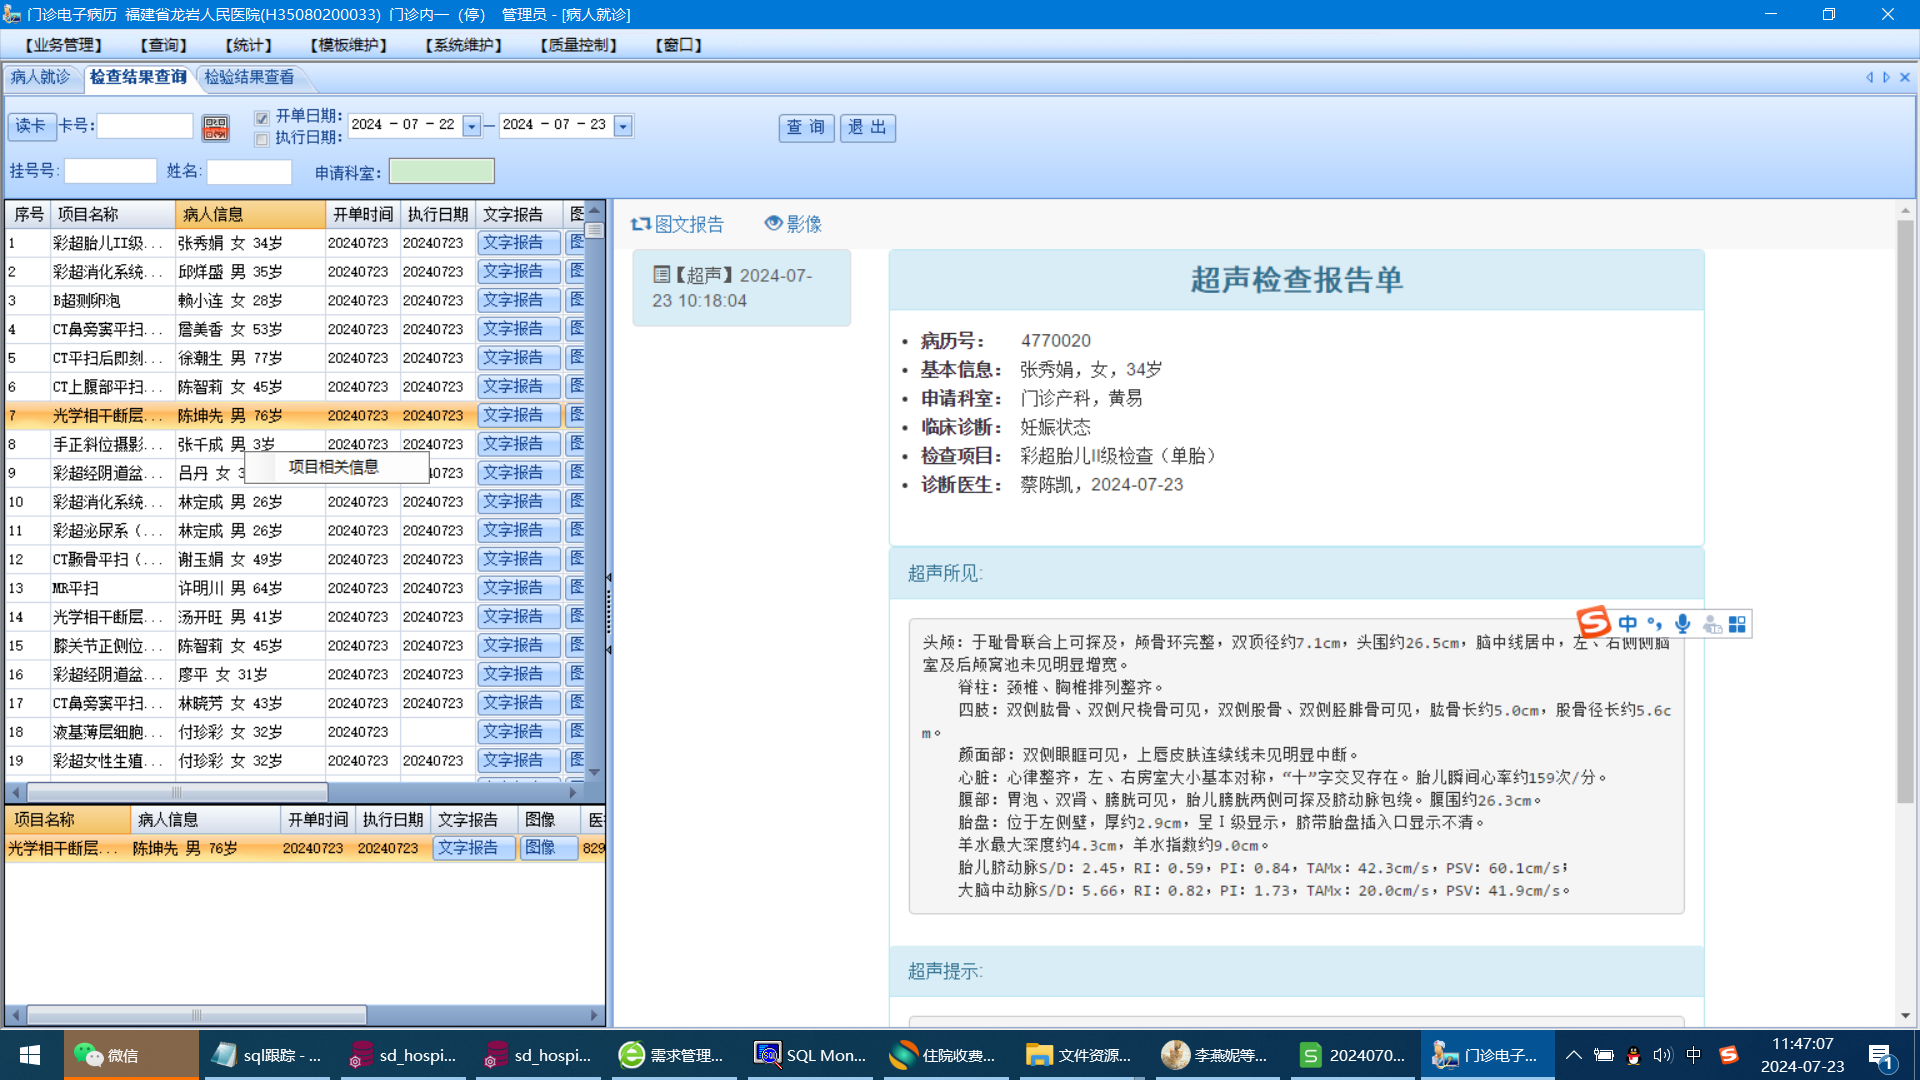Image resolution: width=1920 pixels, height=1080 pixels.
Task: Enable the 执行日期 checkbox
Action: click(x=262, y=139)
